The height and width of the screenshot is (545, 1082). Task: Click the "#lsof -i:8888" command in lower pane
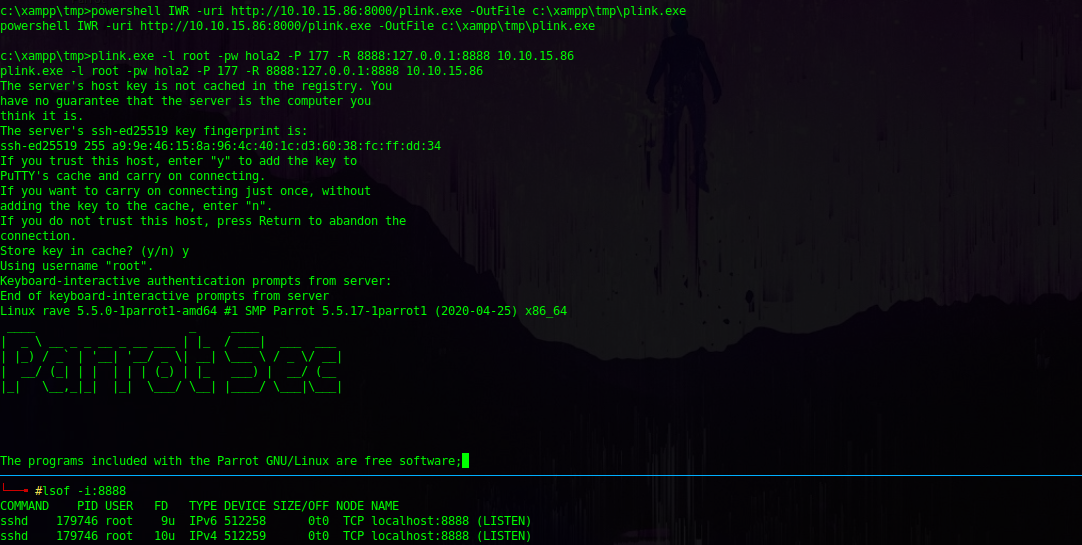click(x=81, y=491)
